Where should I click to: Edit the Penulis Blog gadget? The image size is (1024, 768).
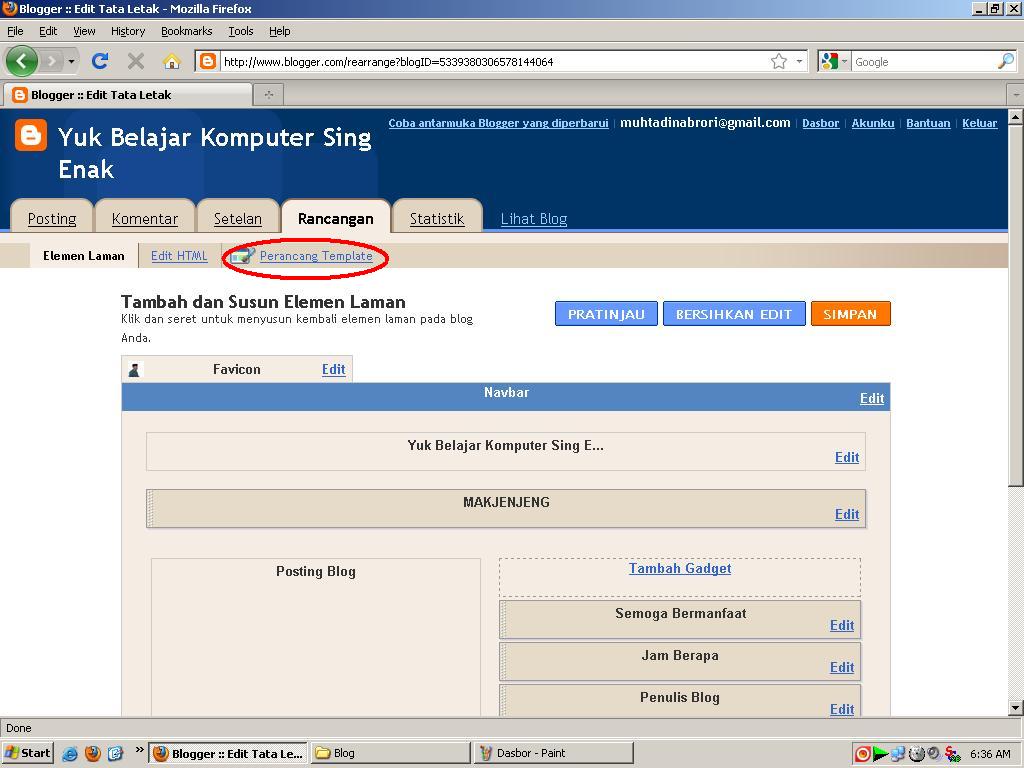[x=842, y=709]
